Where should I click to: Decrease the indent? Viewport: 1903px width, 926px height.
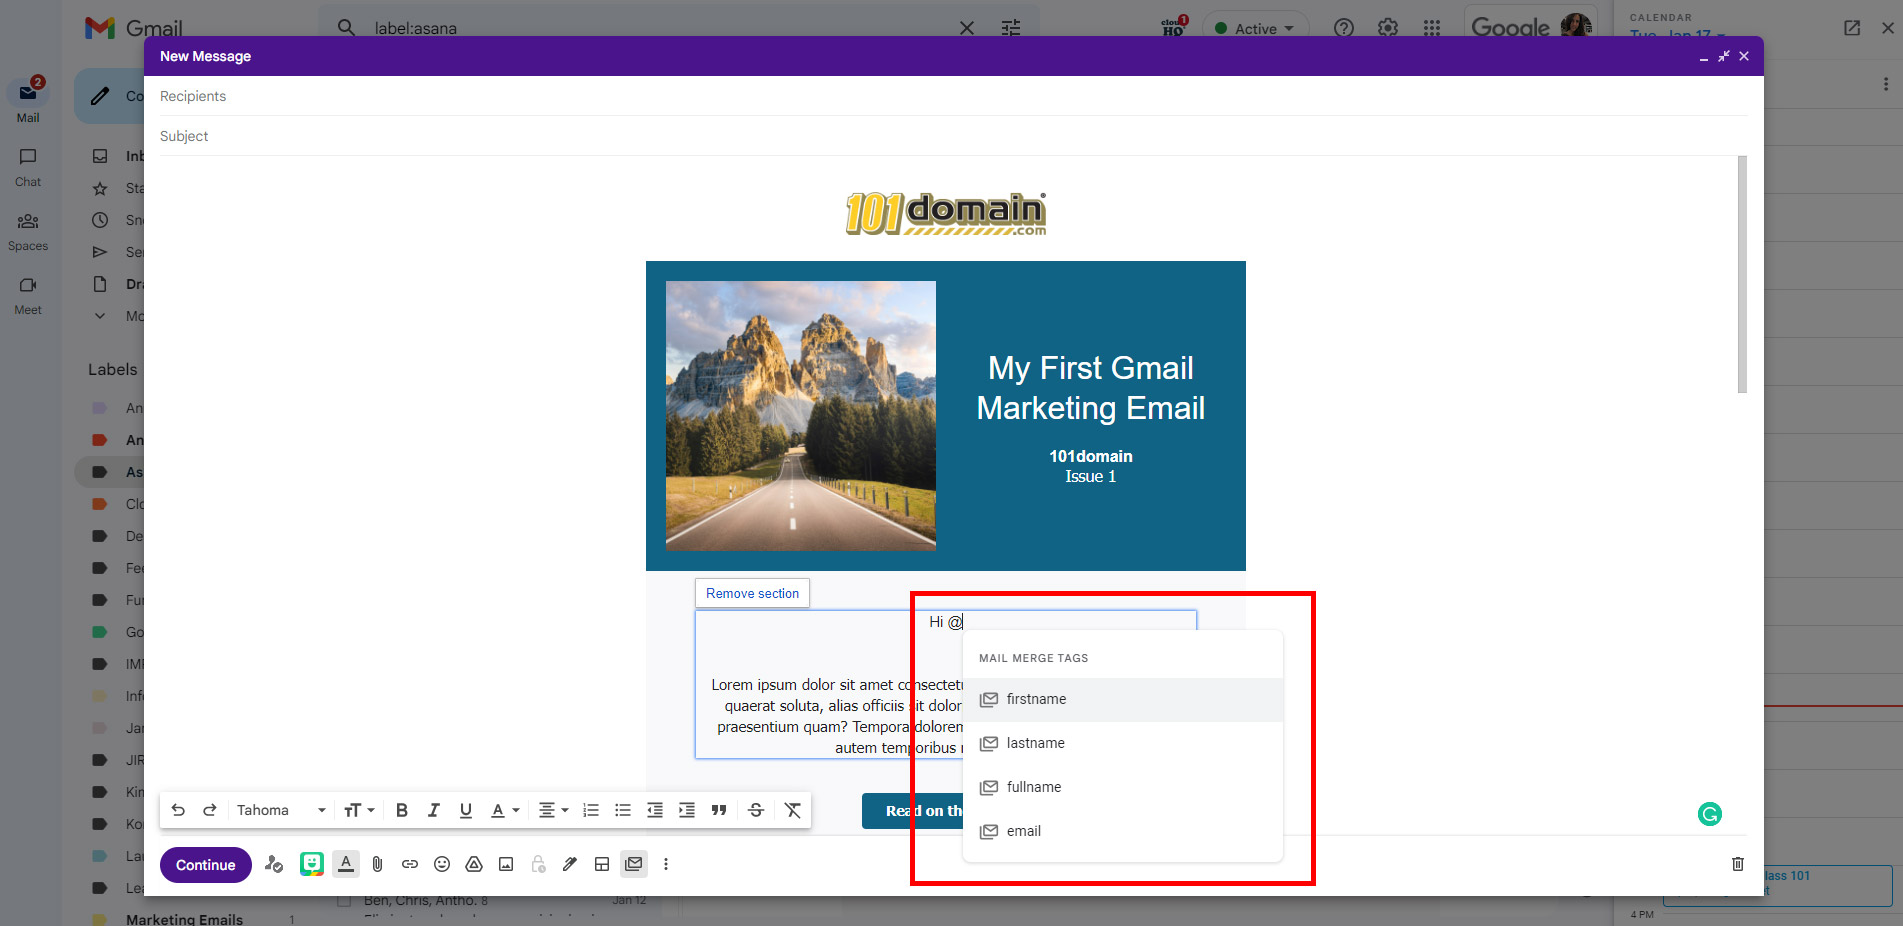(x=655, y=810)
